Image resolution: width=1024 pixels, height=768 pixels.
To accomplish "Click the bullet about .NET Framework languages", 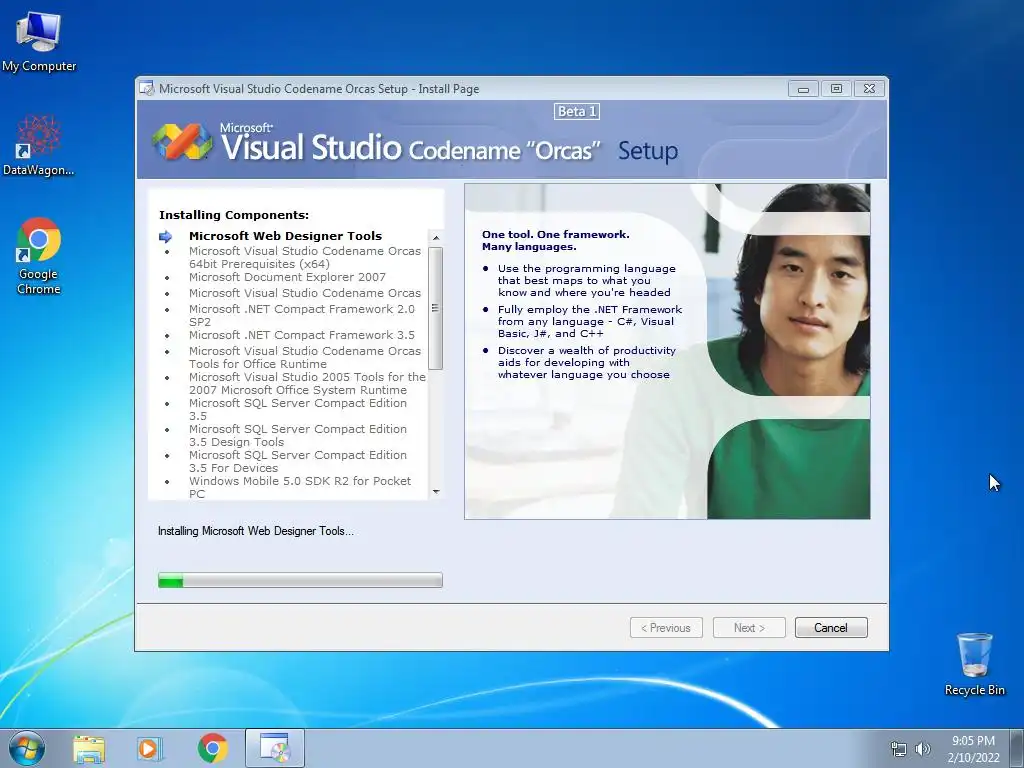I will [590, 321].
